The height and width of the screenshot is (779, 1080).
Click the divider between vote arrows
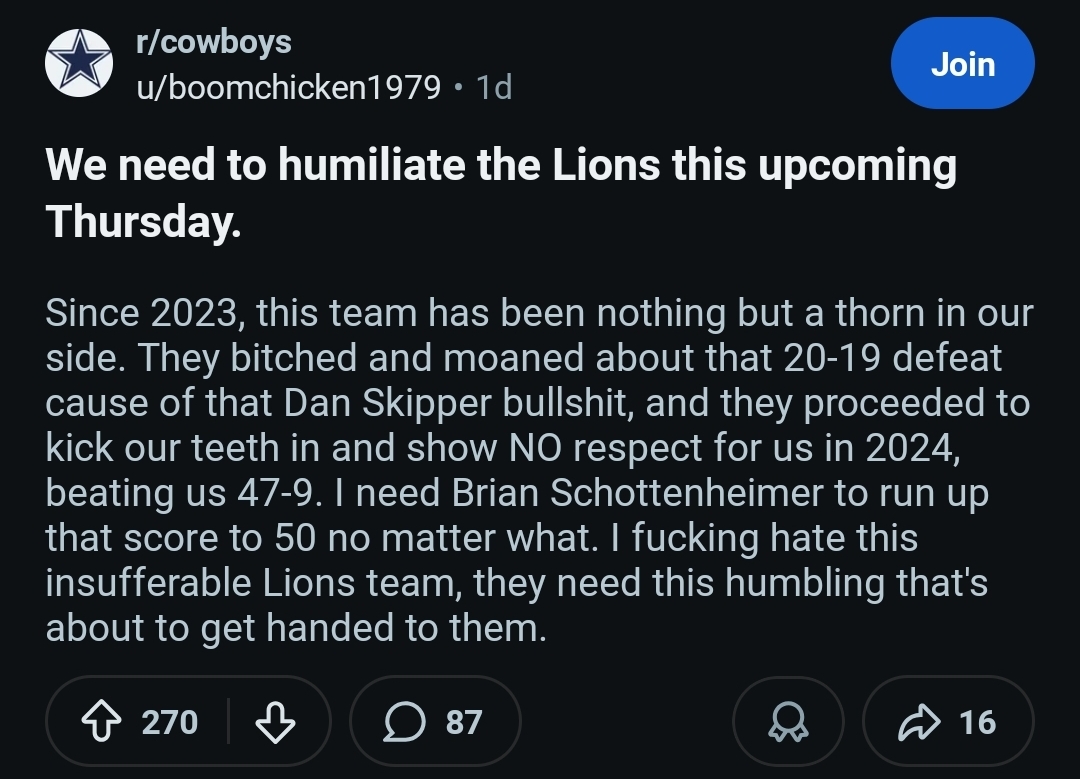point(228,721)
